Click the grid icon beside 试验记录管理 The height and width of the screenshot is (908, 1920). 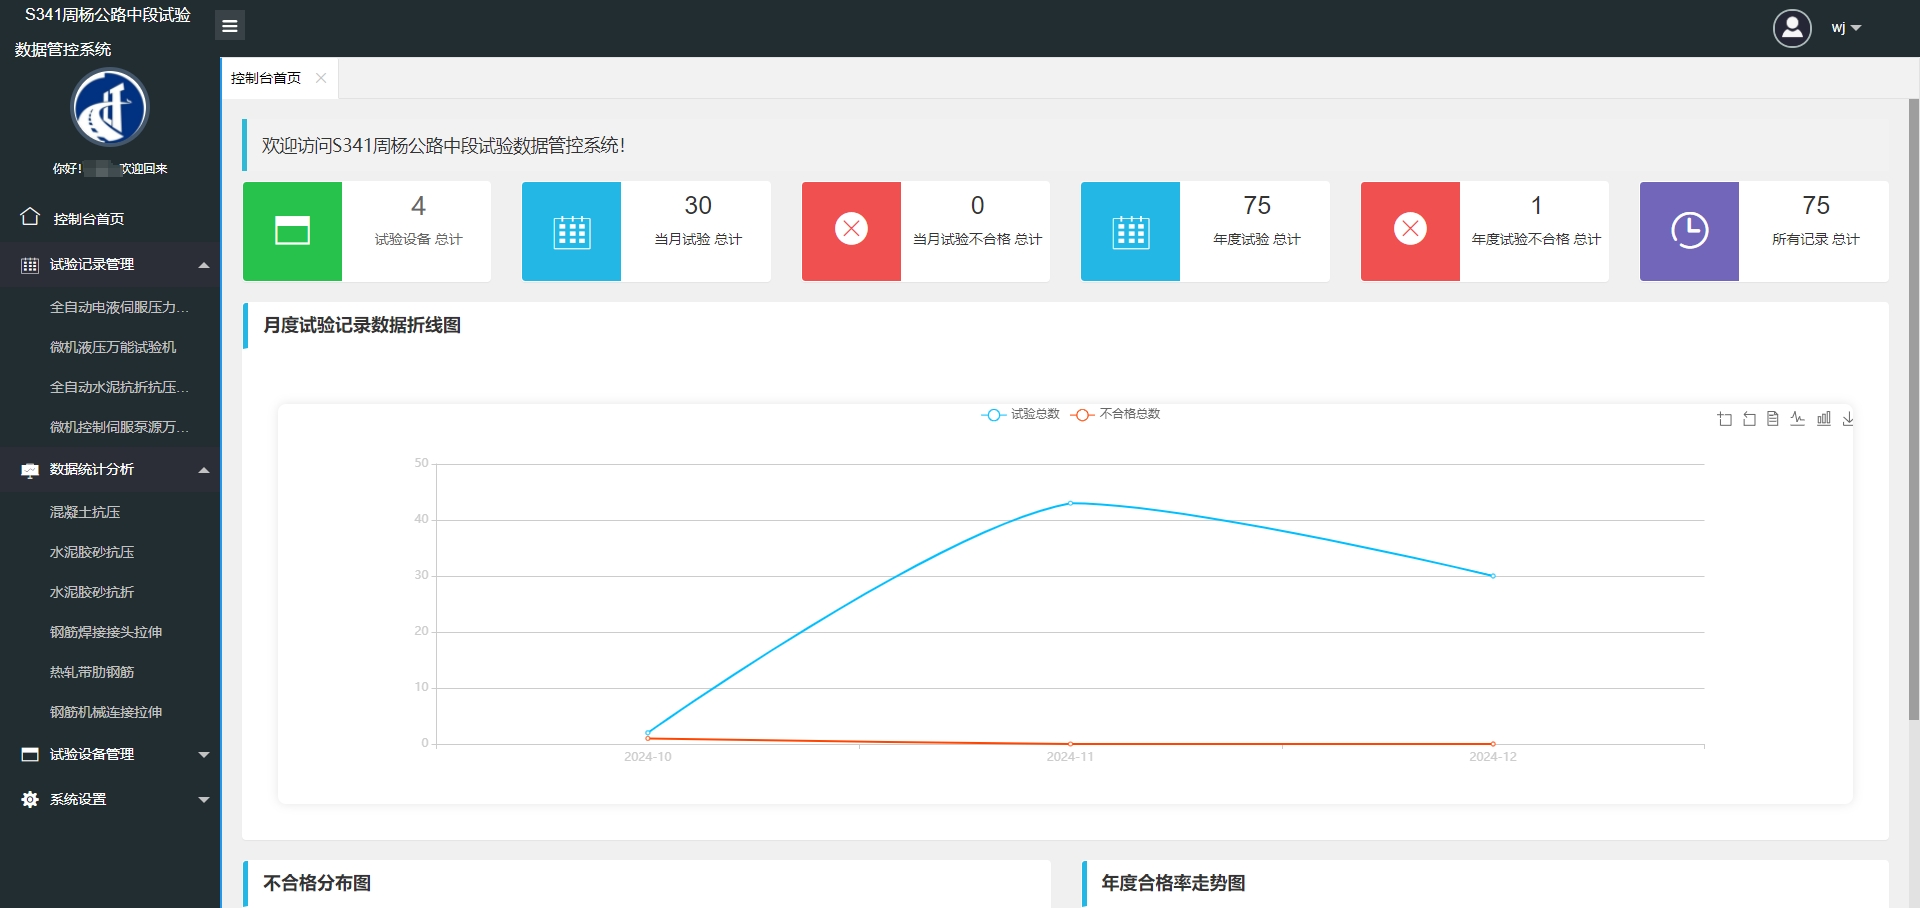pyautogui.click(x=30, y=265)
